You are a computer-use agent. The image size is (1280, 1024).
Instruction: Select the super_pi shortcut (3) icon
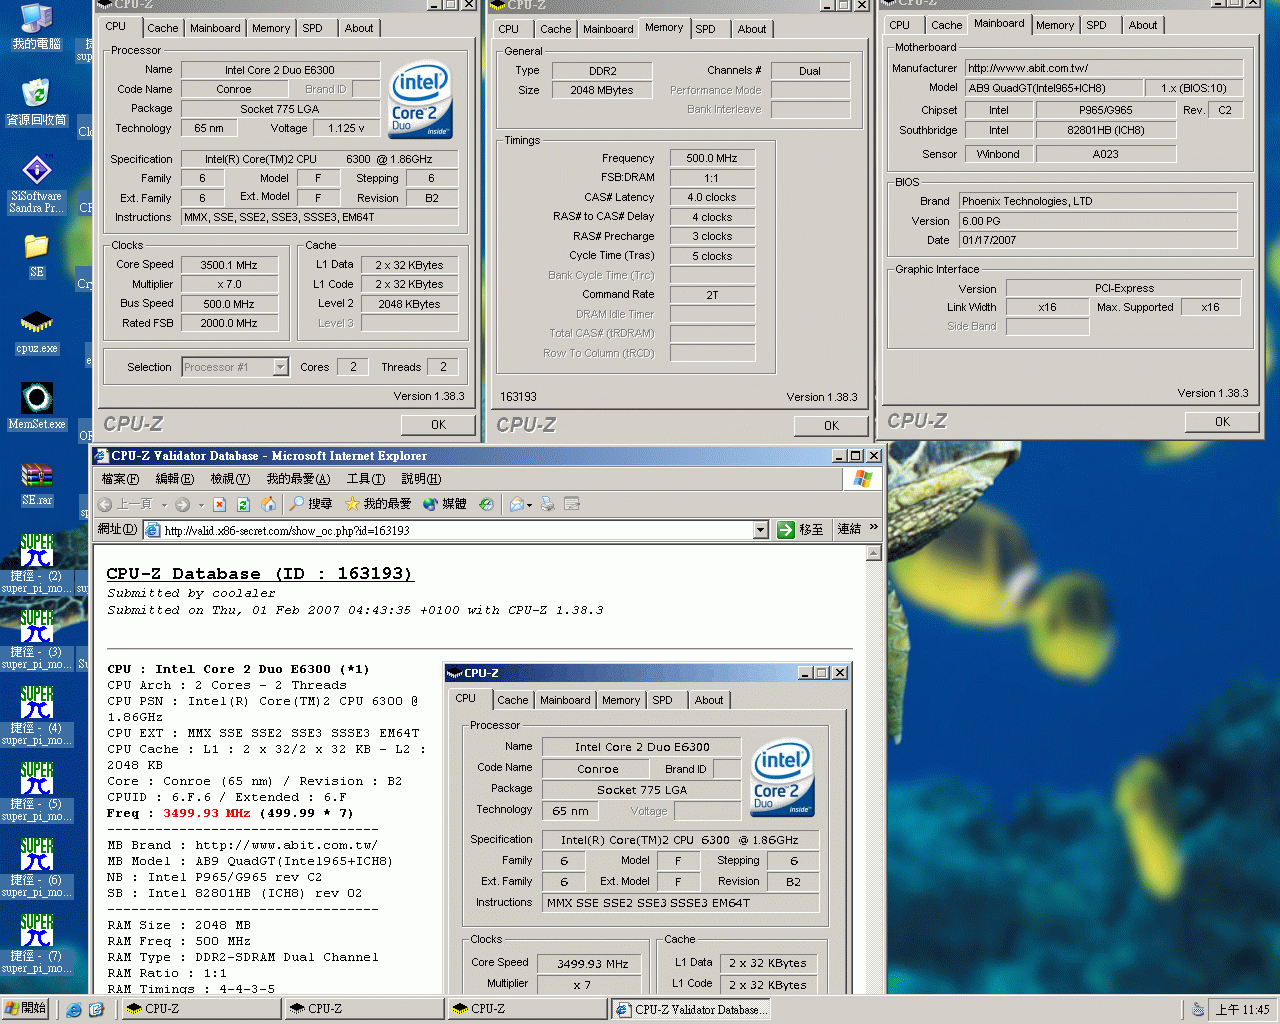point(37,640)
